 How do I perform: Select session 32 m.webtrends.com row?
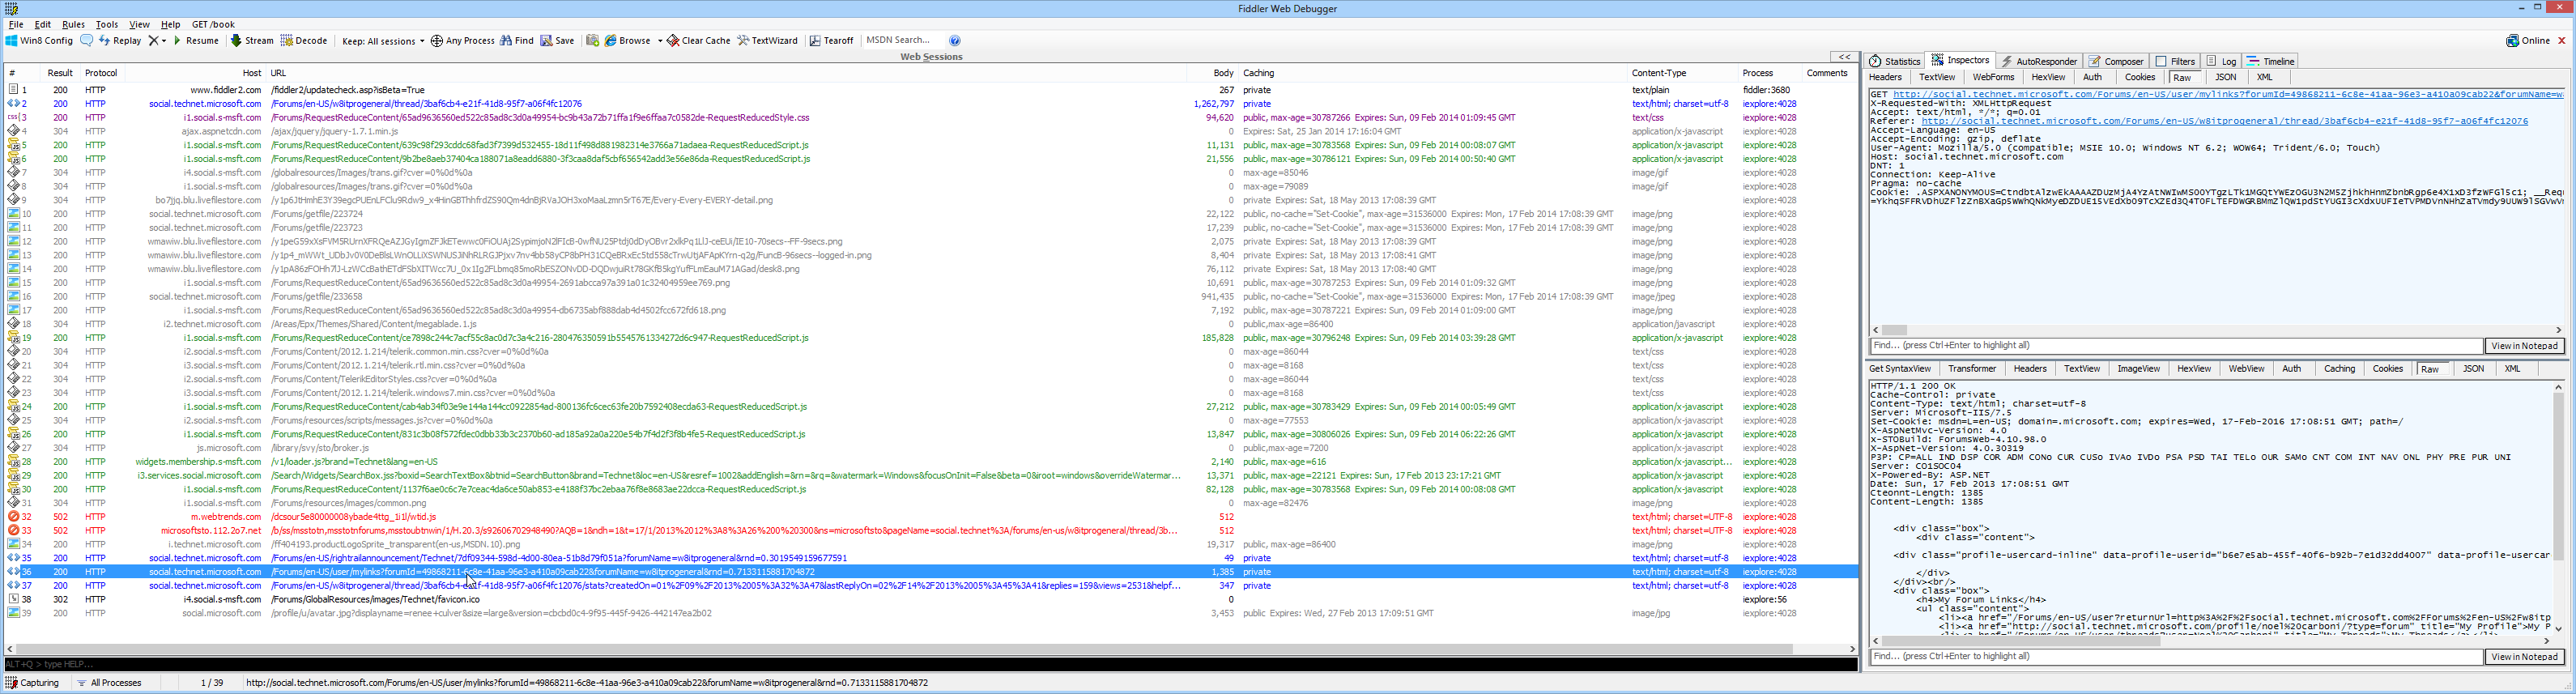click(930, 517)
